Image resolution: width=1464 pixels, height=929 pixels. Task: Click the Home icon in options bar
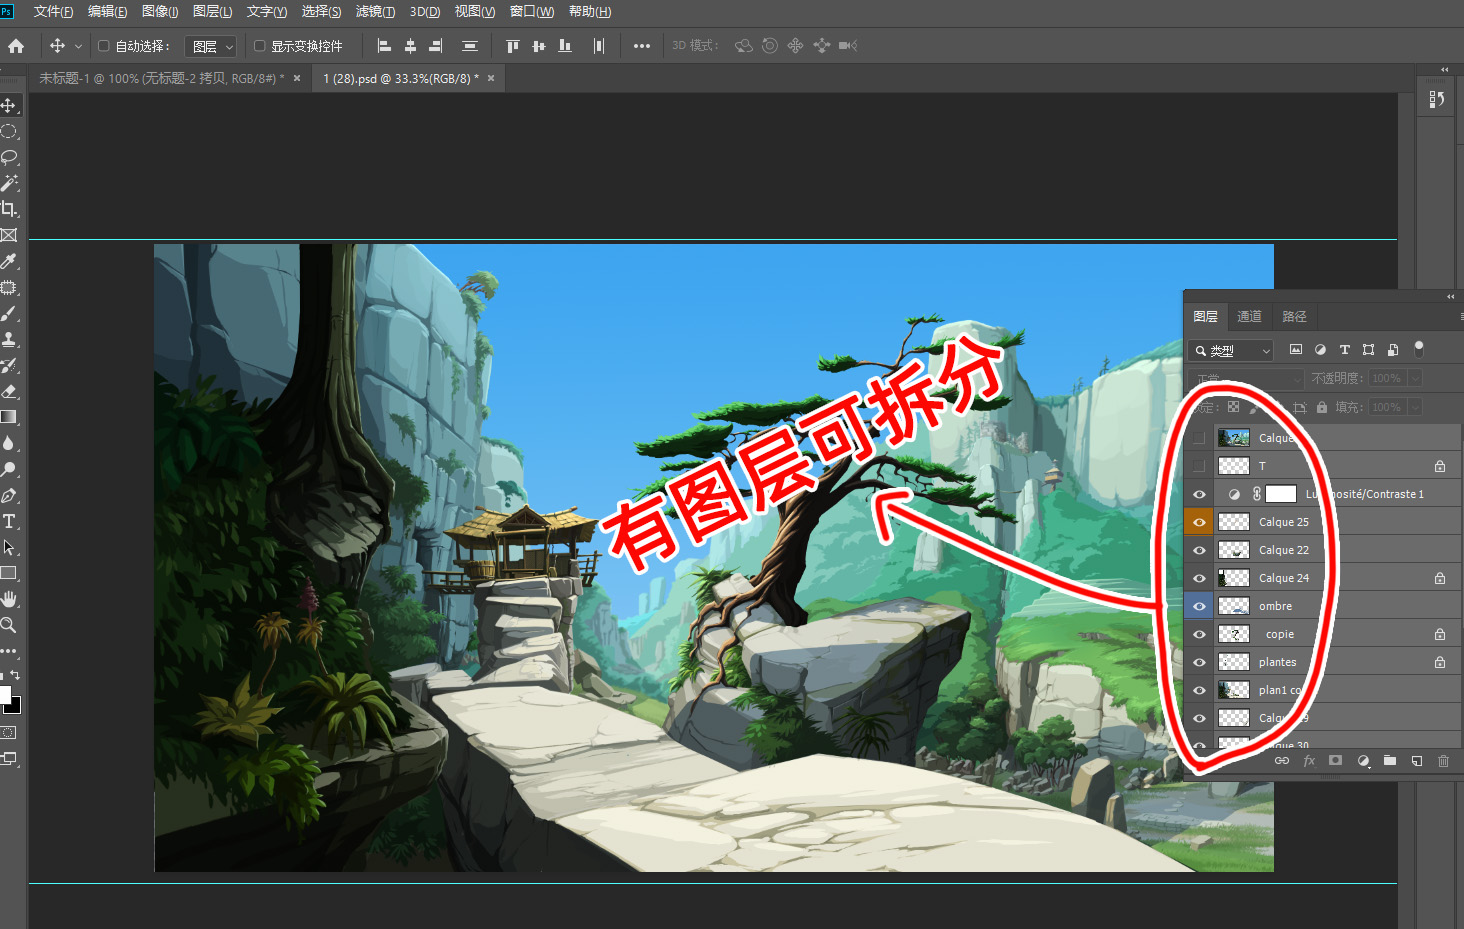16,46
